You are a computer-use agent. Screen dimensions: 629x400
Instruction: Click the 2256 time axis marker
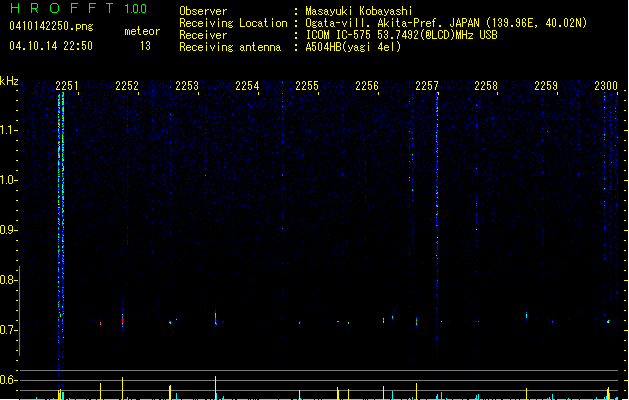[x=367, y=86]
